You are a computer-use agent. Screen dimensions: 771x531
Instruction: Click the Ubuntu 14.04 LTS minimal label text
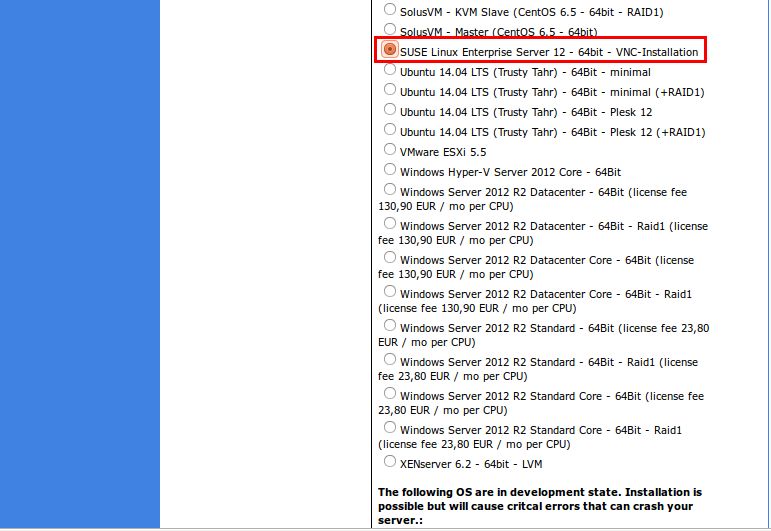(525, 72)
